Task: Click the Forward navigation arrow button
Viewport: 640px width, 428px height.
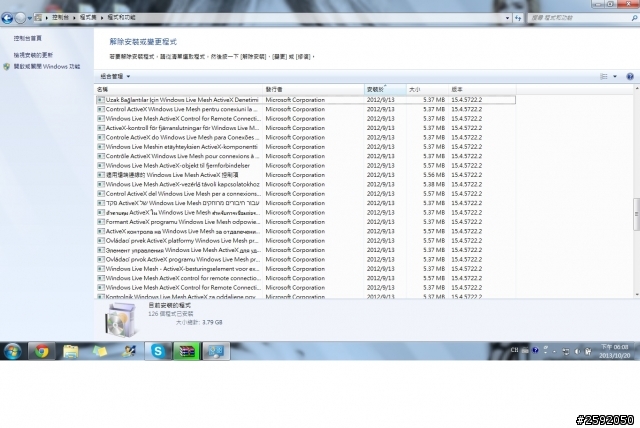Action: pyautogui.click(x=20, y=18)
